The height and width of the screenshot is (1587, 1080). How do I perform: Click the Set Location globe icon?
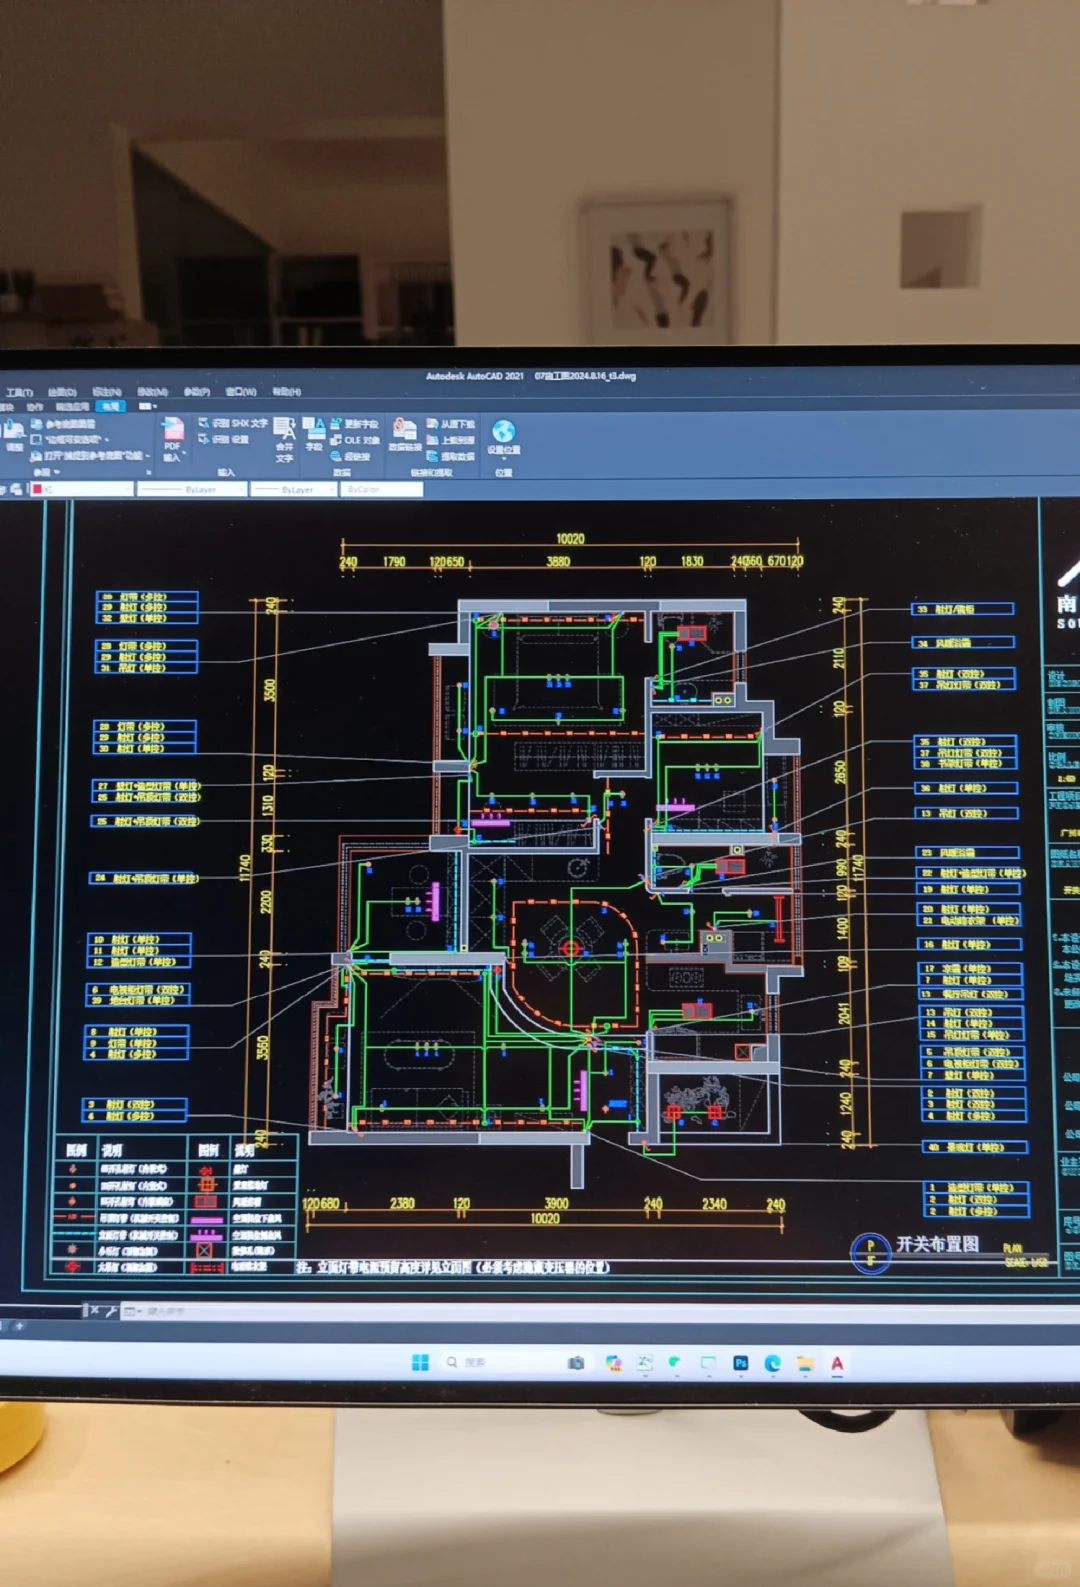503,431
